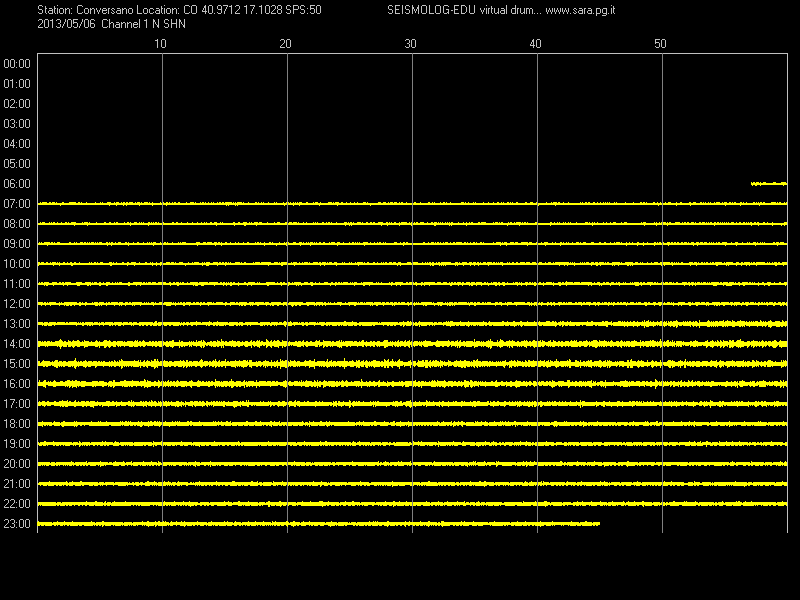Click the 08:00 hour label
This screenshot has width=800, height=600.
tap(17, 224)
